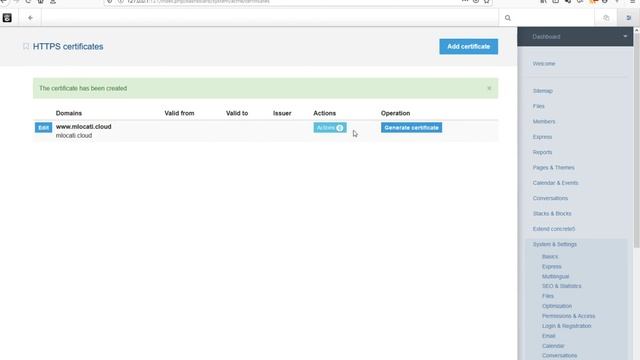Click the Add certificate button

coord(469,47)
